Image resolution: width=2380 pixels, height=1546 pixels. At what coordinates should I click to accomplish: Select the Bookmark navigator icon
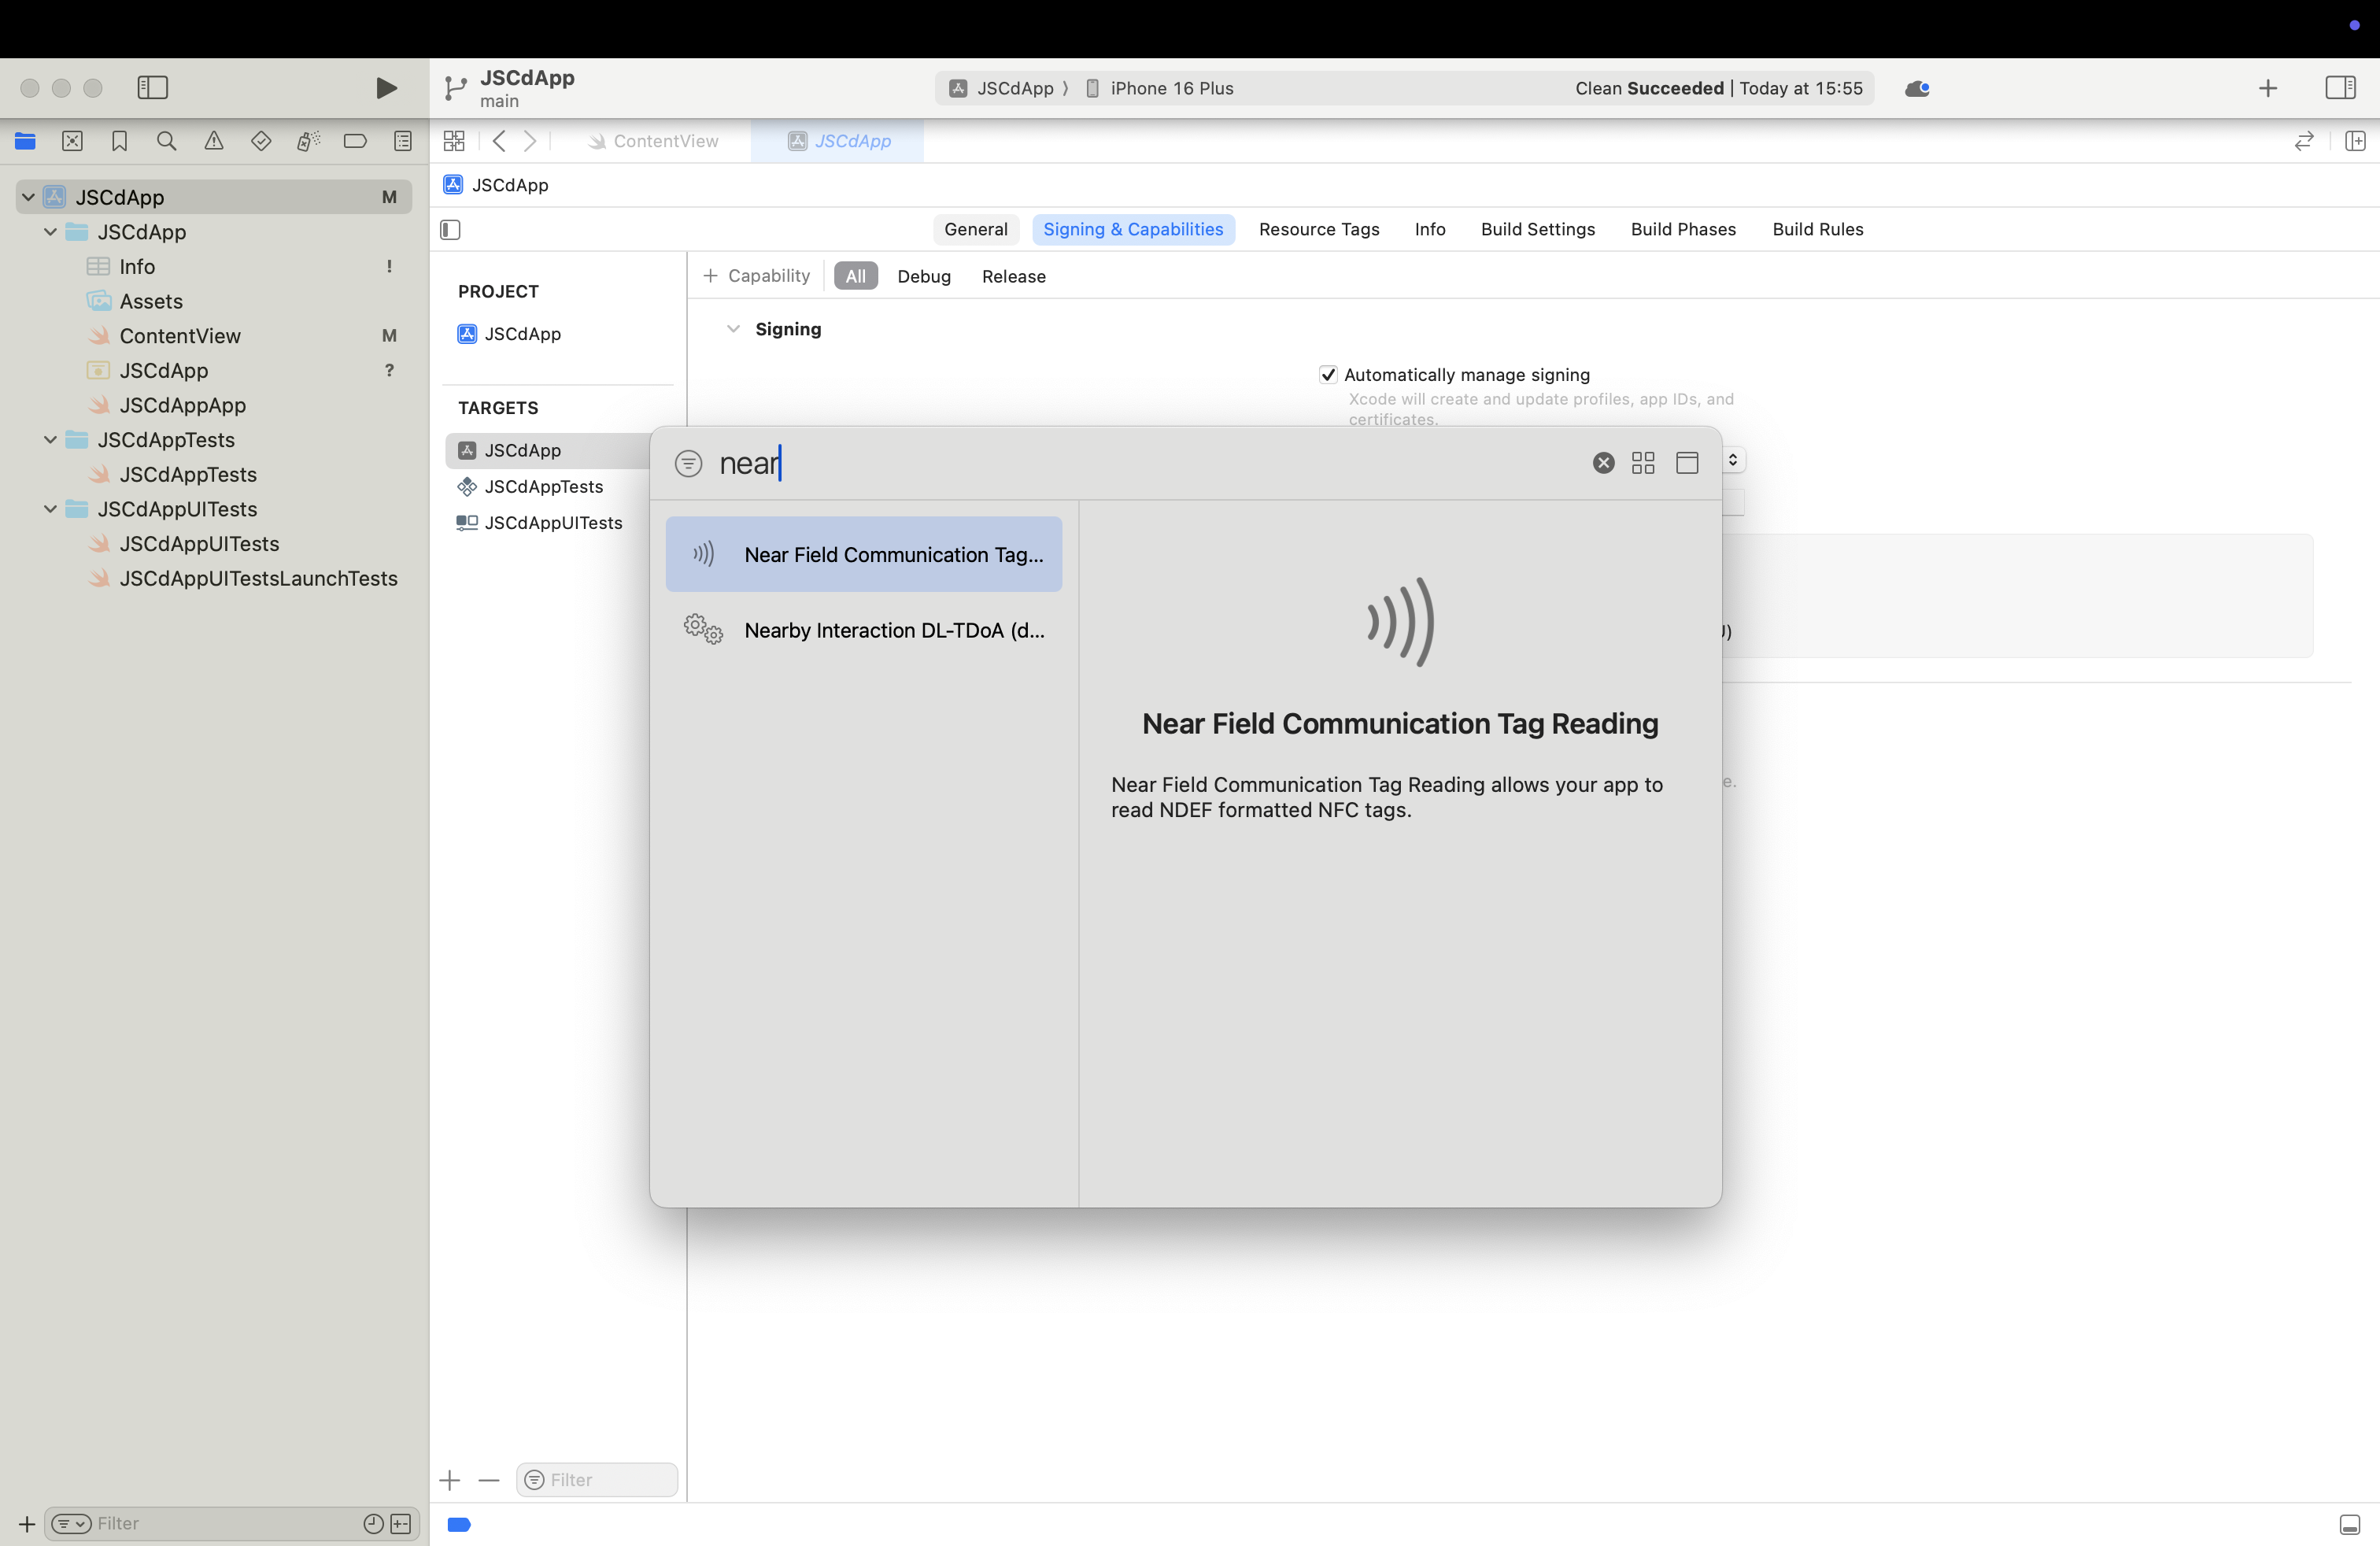point(120,141)
